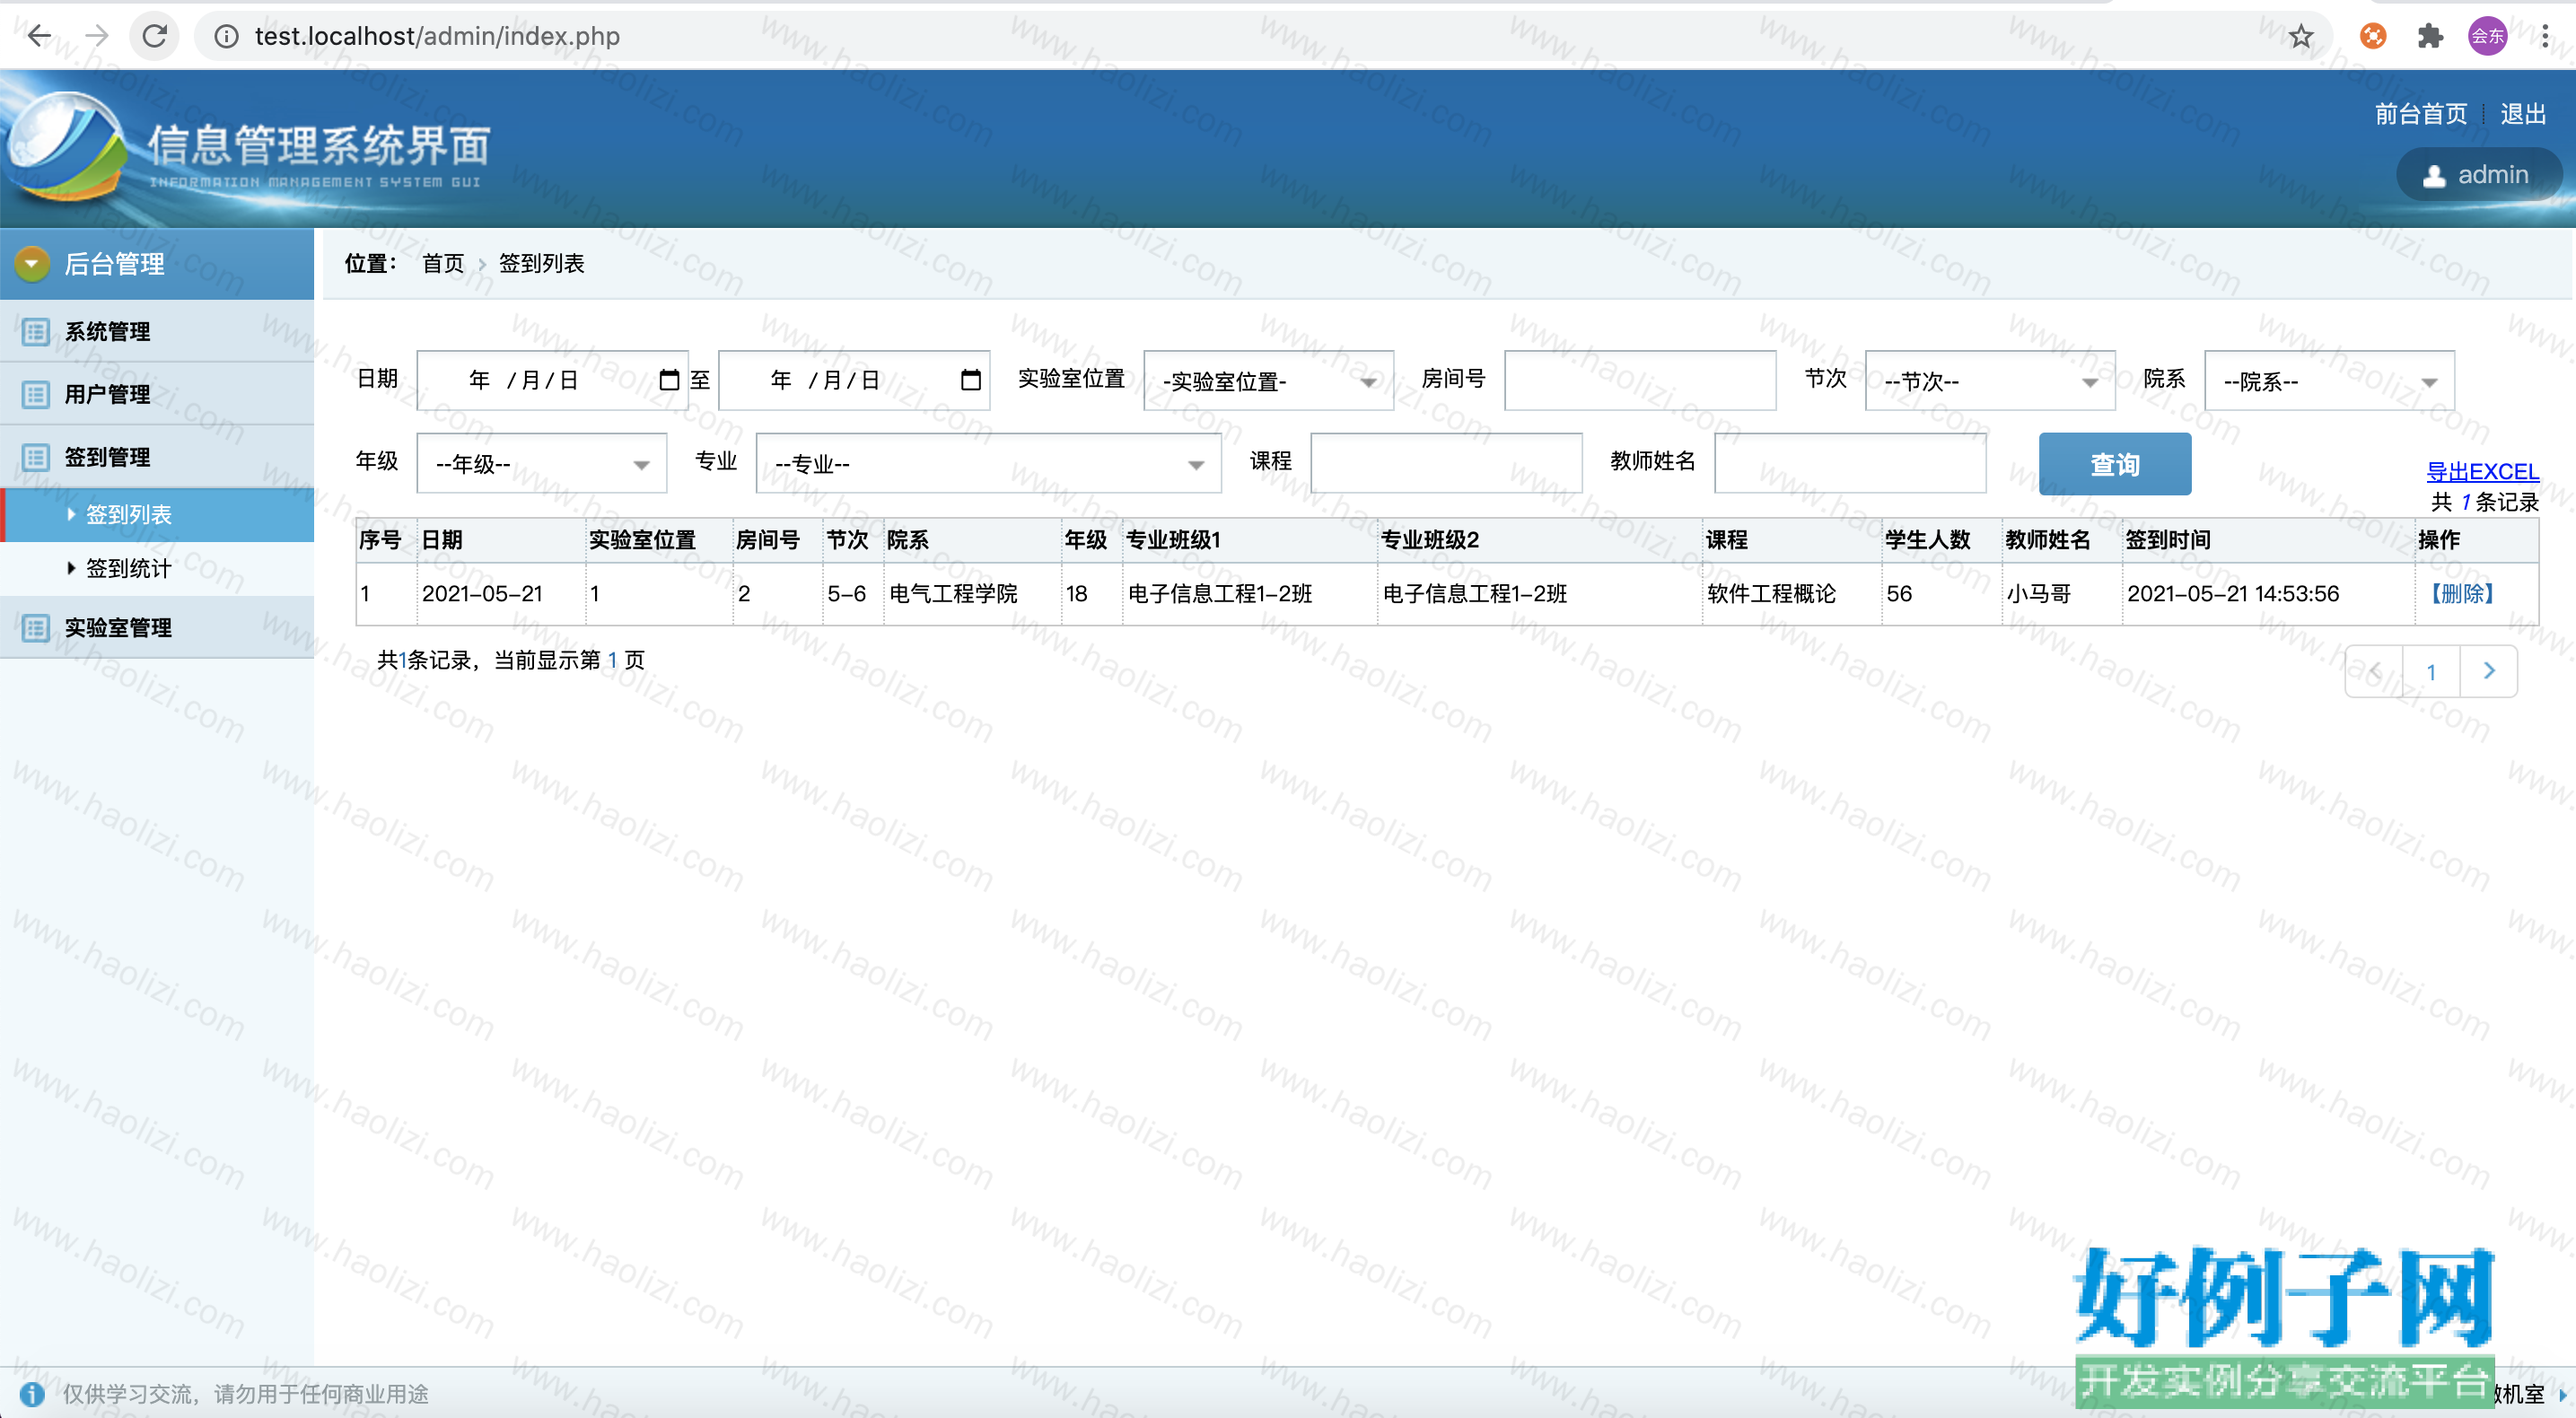Open the 年级 dropdown

[541, 463]
